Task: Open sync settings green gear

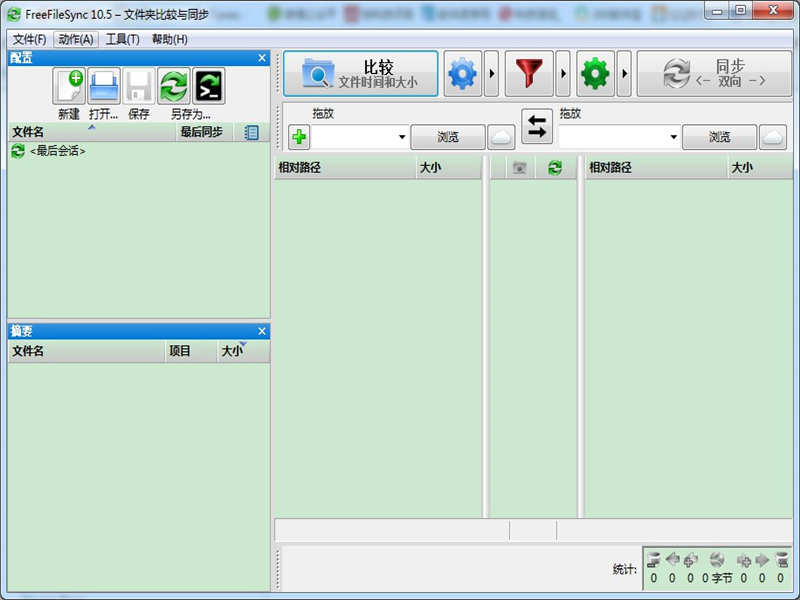Action: point(595,74)
